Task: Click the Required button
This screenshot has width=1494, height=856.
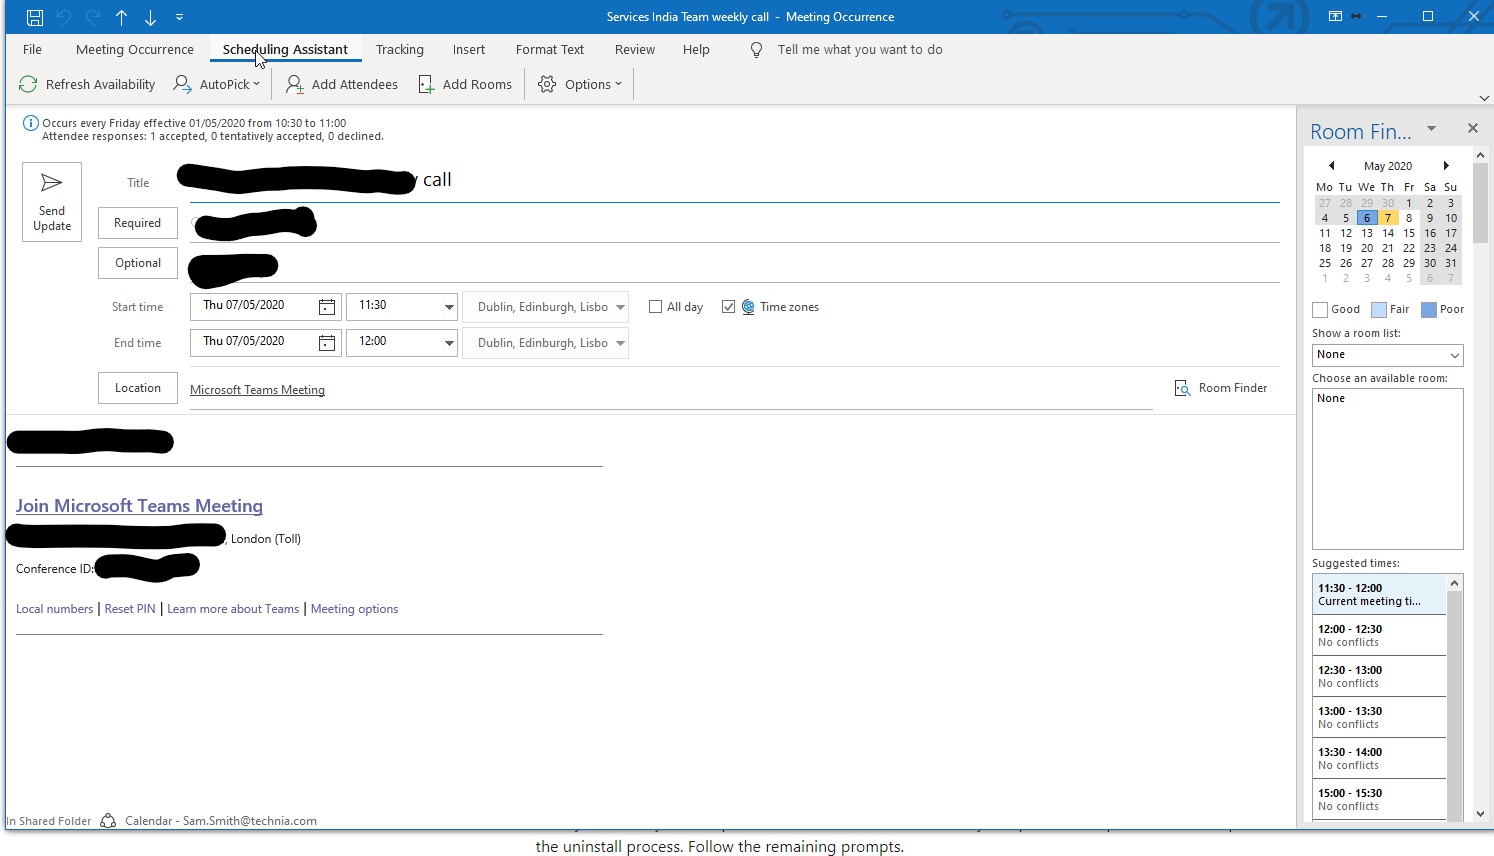Action: click(138, 223)
